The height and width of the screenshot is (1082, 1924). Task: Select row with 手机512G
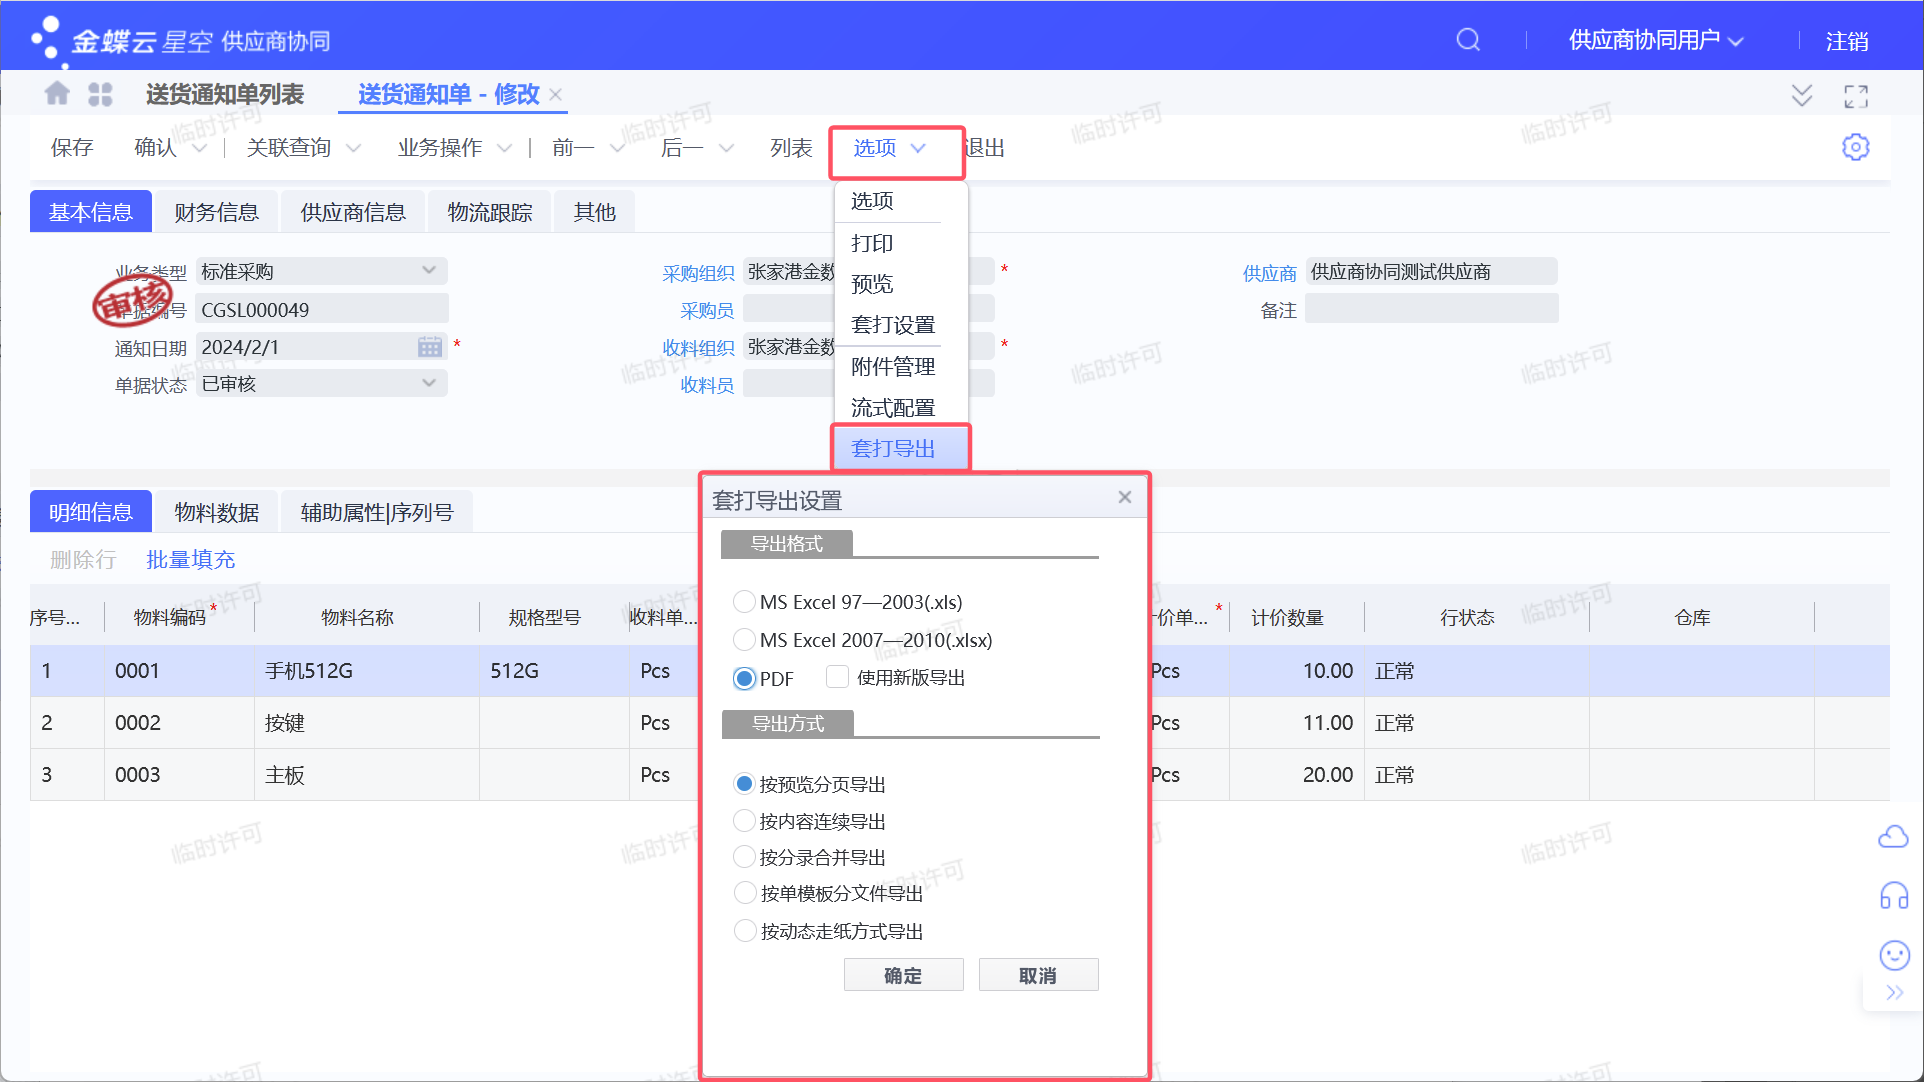point(960,671)
